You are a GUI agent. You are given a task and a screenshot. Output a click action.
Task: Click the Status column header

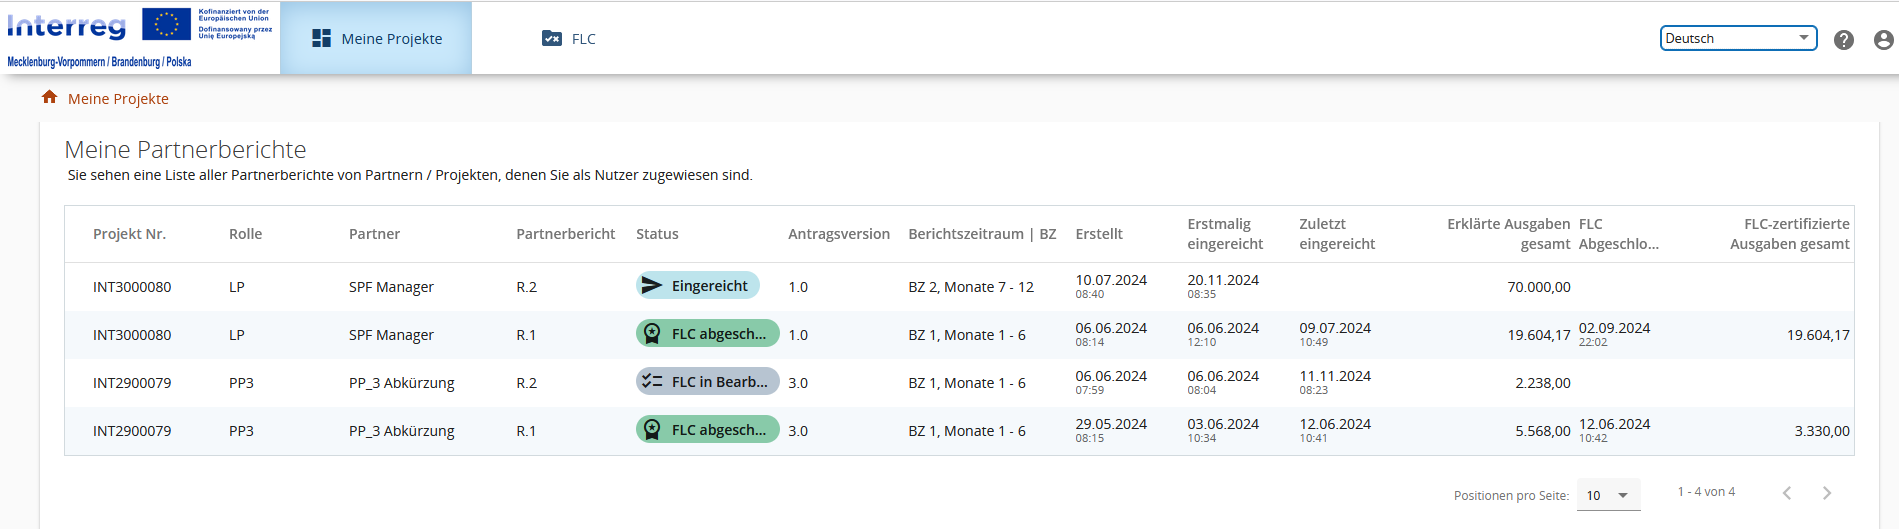657,234
